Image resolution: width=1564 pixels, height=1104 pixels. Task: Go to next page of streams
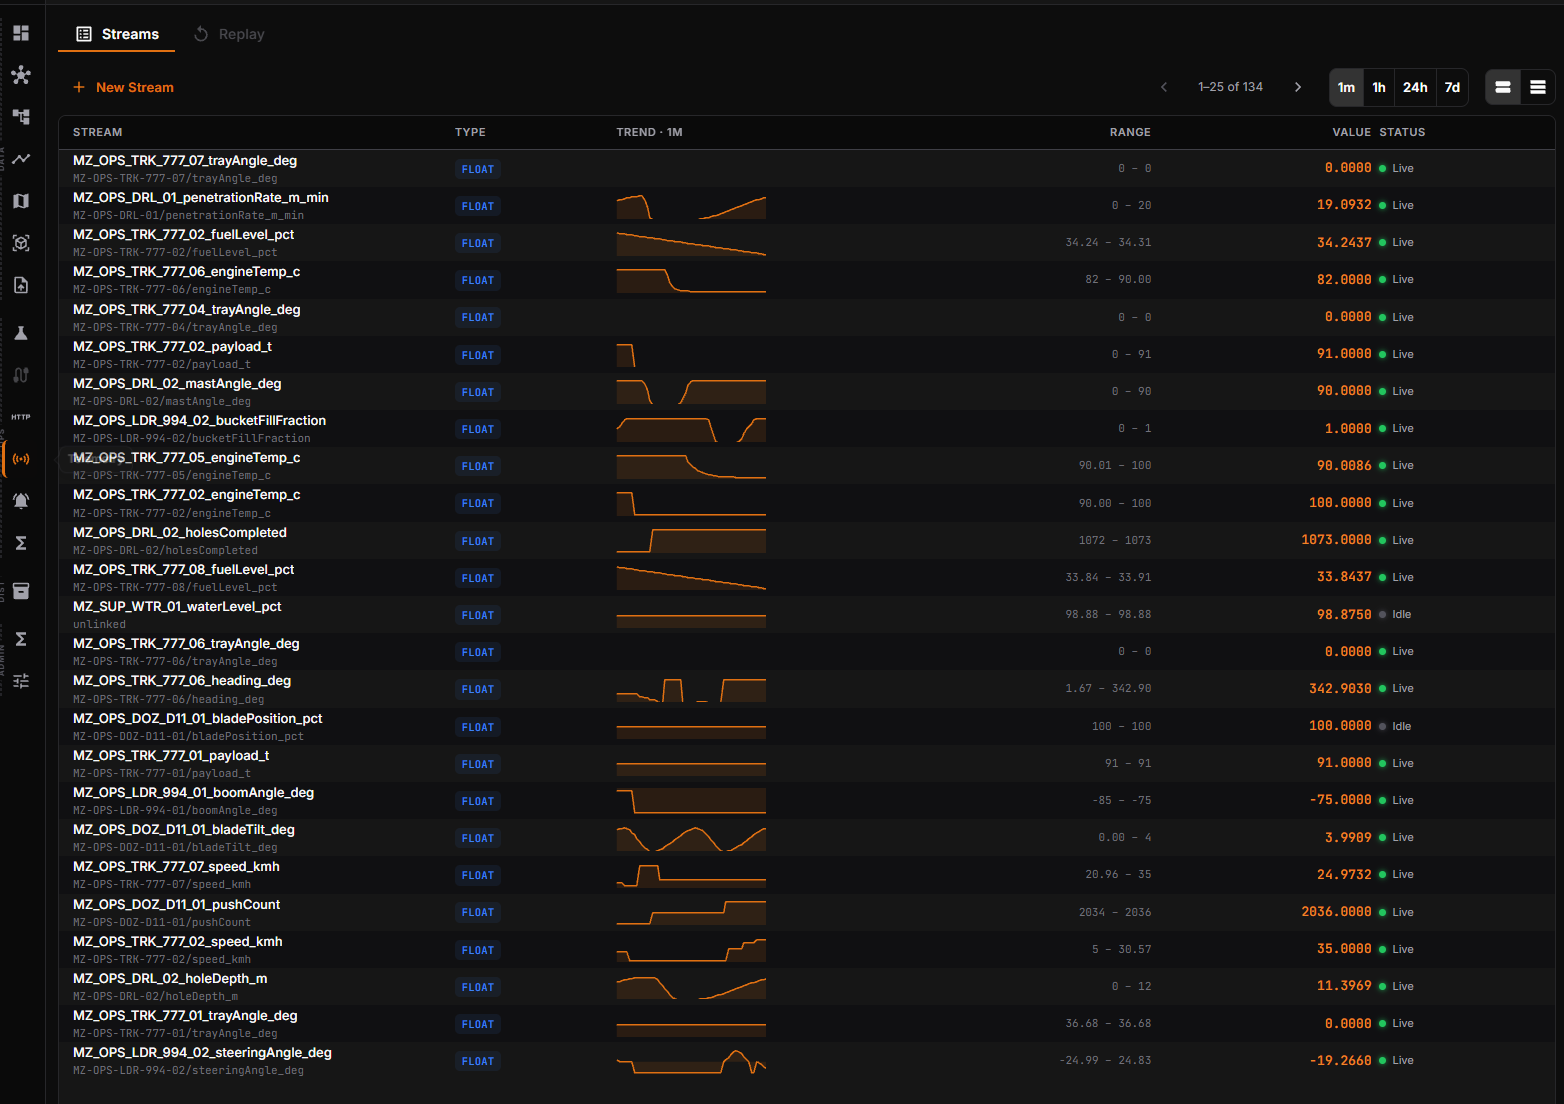pyautogui.click(x=1298, y=87)
